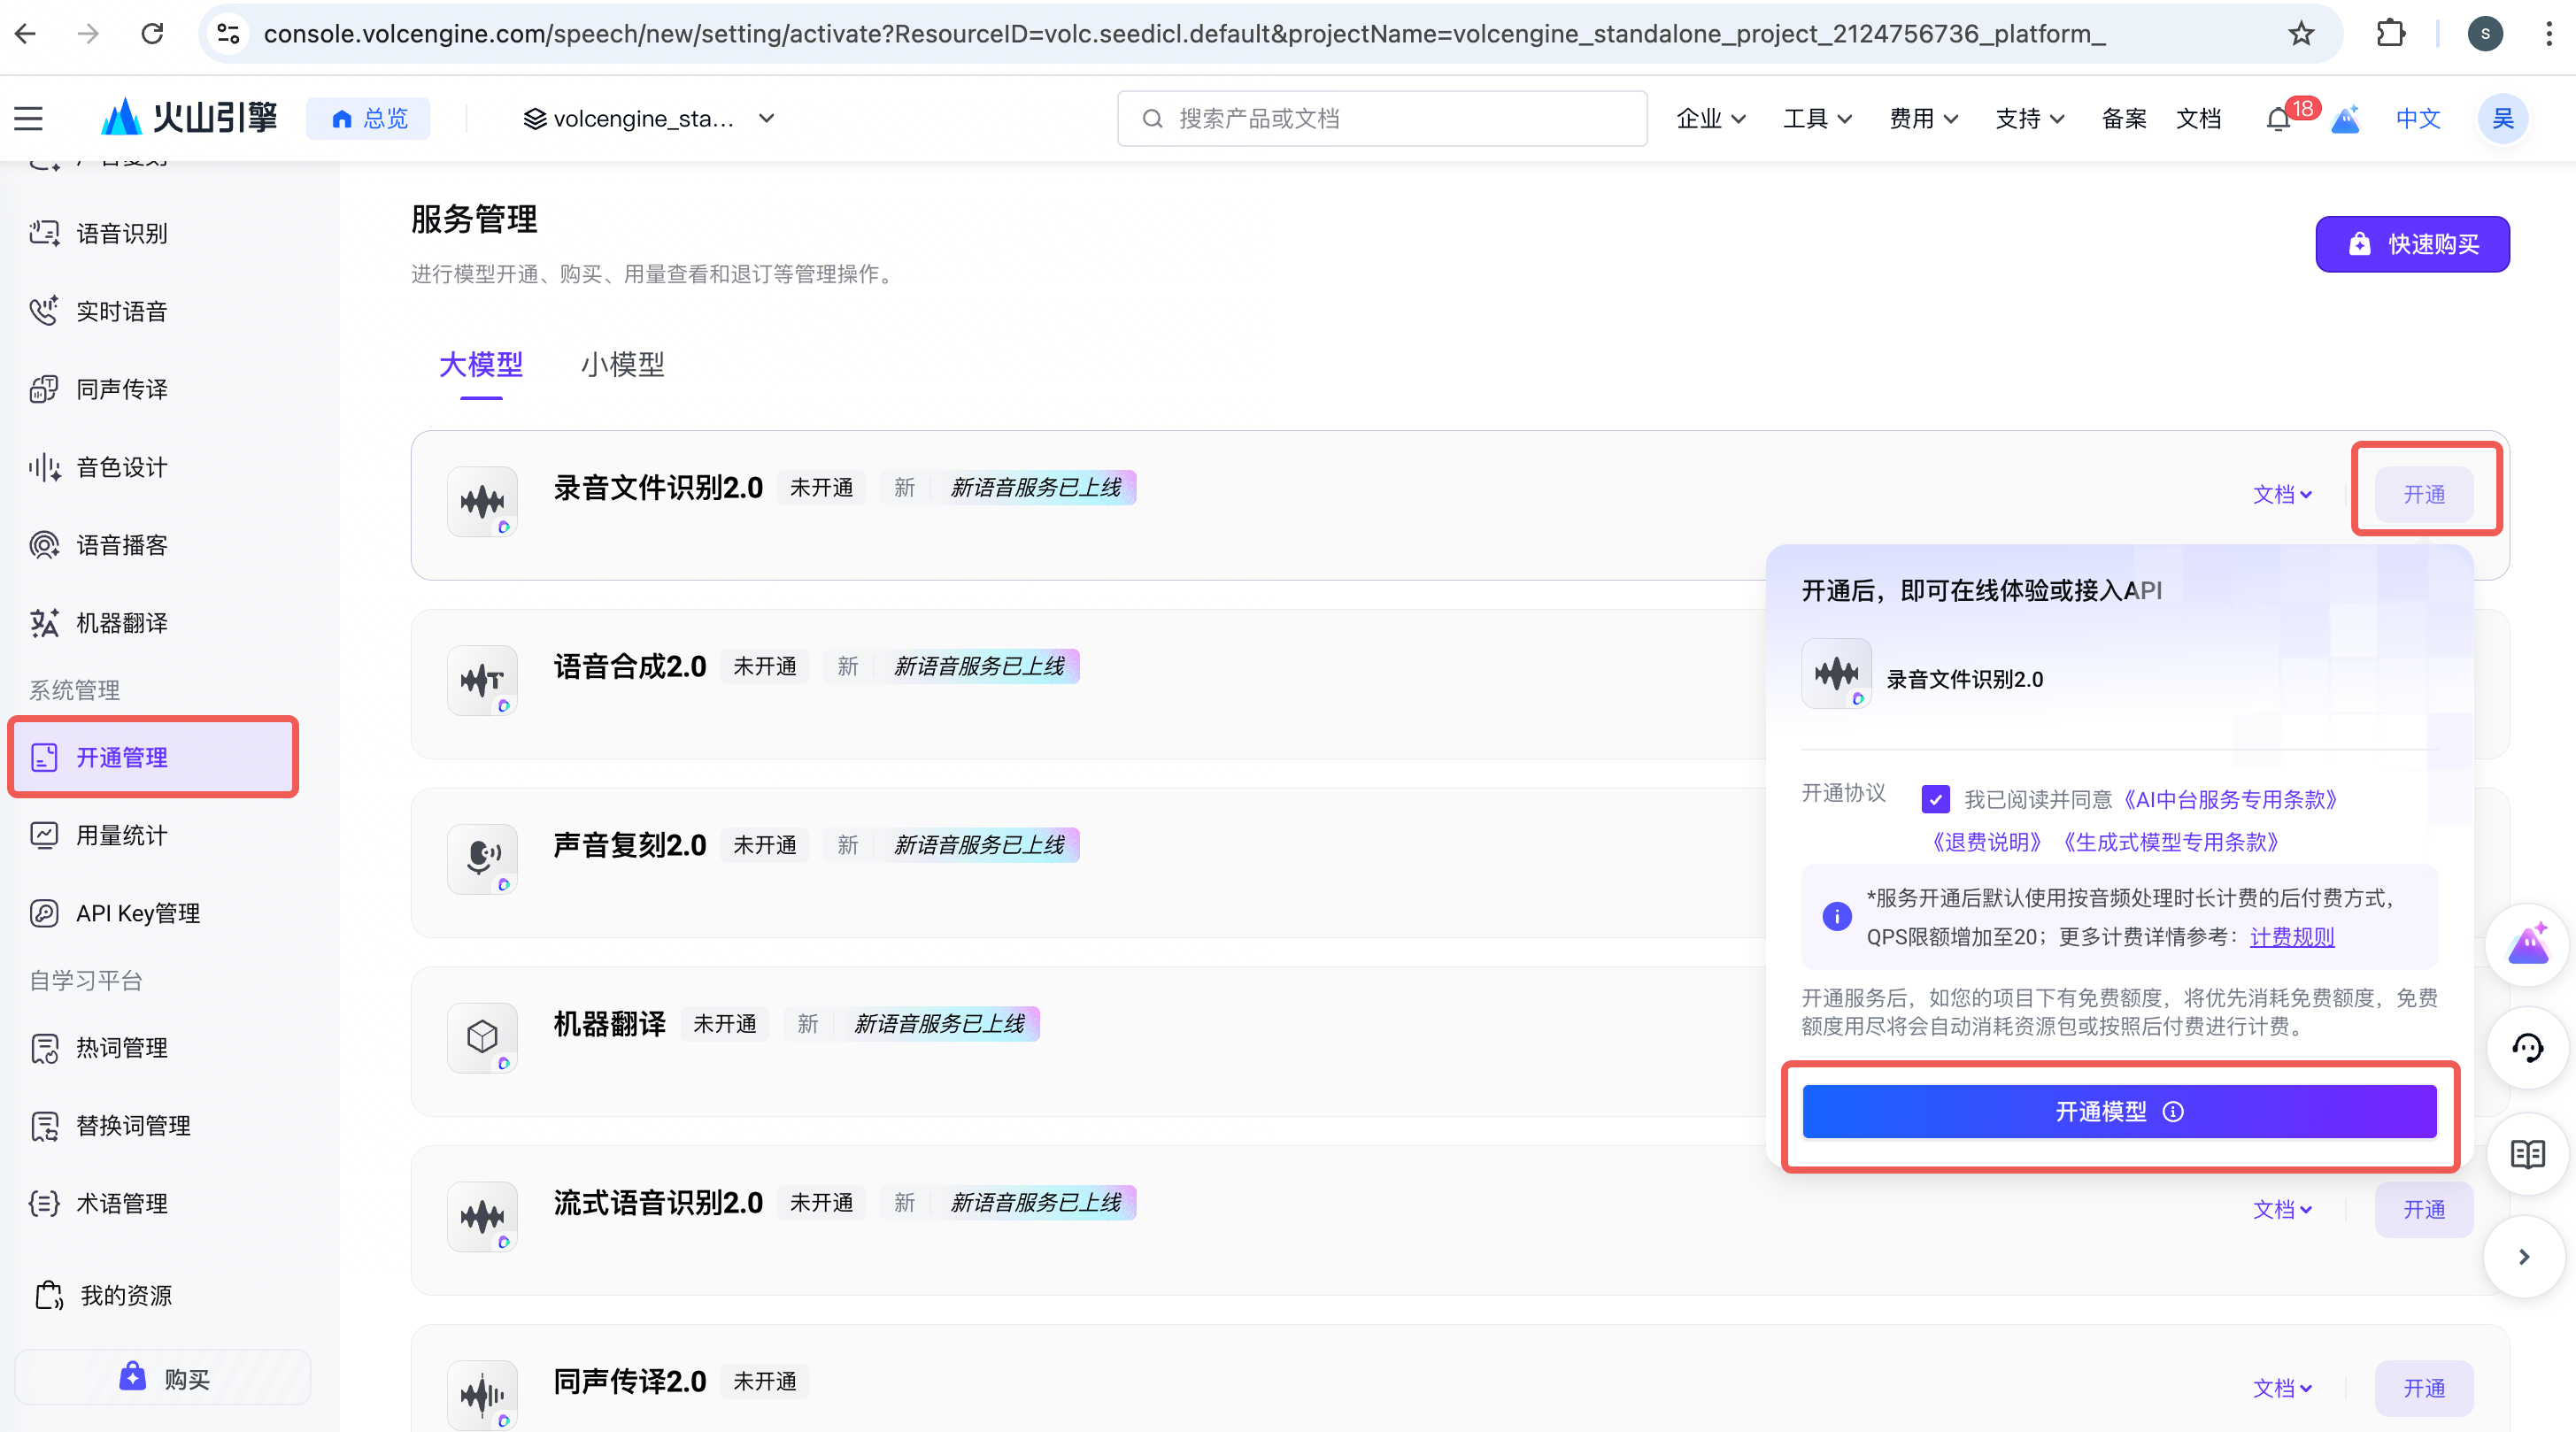Bookmark this page with the star icon

[x=2301, y=34]
